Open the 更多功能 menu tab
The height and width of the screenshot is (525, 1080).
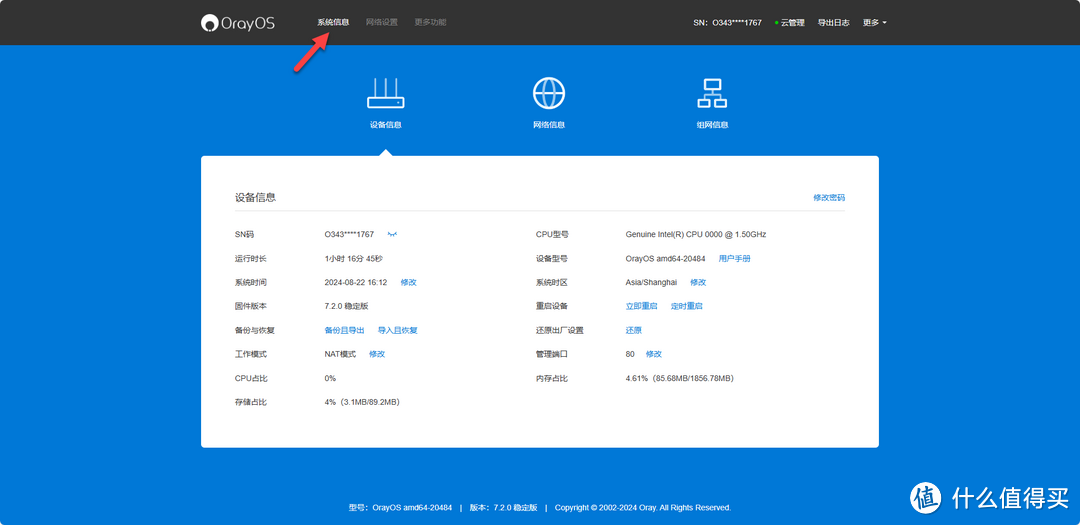coord(430,22)
